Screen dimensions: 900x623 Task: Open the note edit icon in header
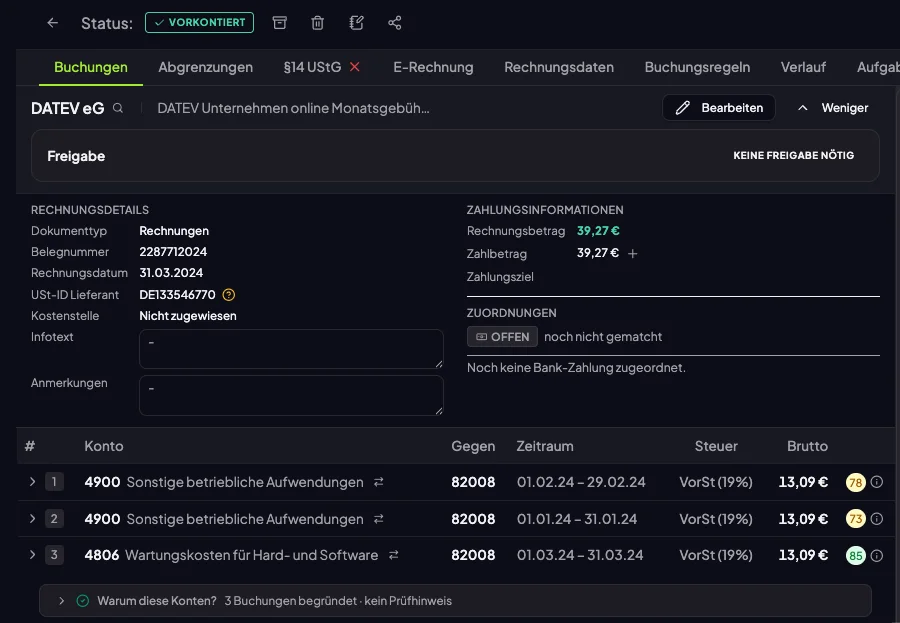(356, 23)
